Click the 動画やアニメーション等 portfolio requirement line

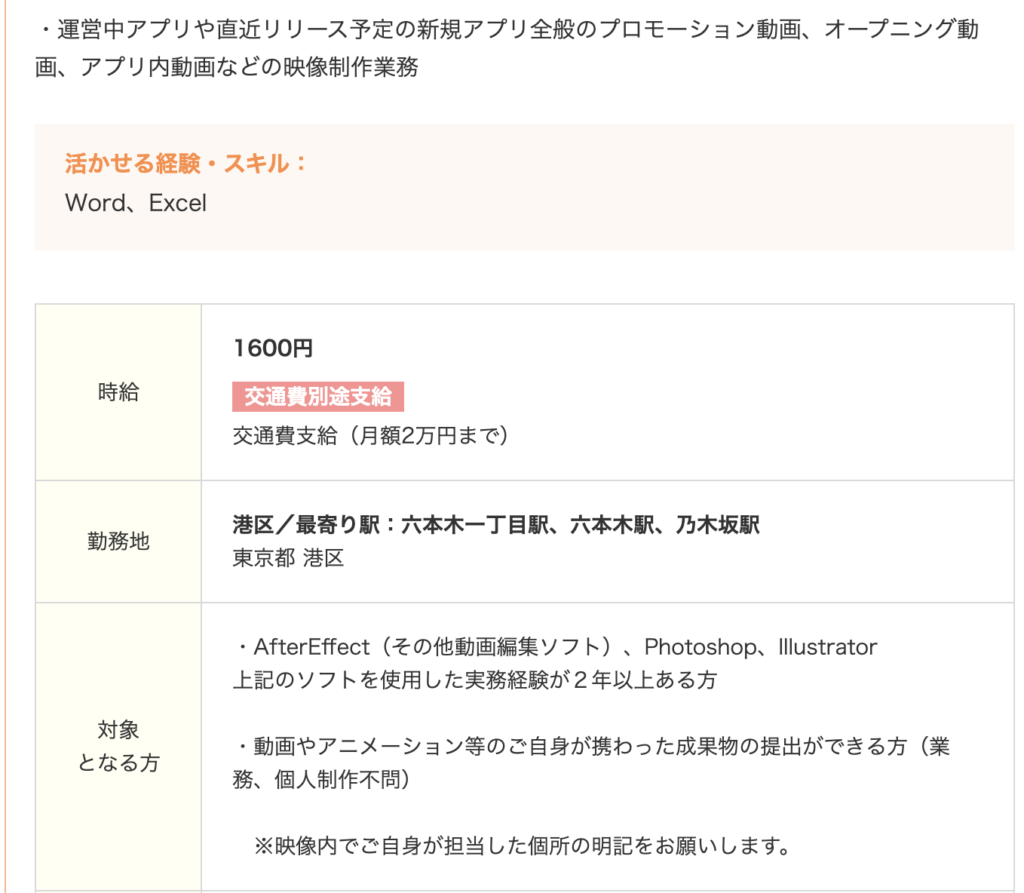tap(591, 746)
